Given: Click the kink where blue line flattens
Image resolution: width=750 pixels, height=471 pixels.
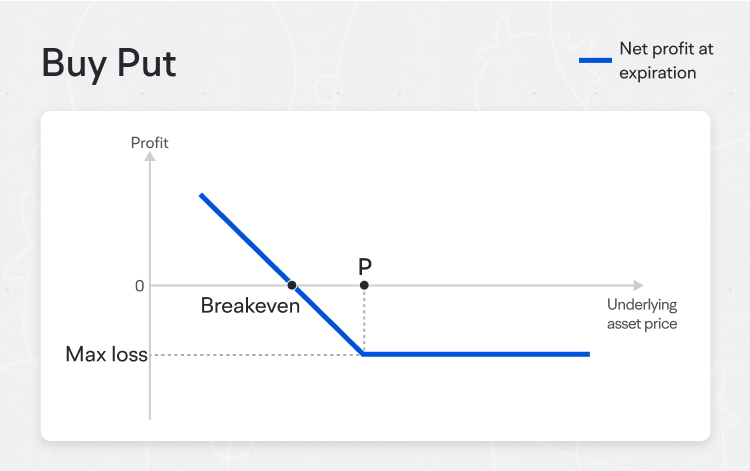Looking at the screenshot, I should (x=364, y=354).
